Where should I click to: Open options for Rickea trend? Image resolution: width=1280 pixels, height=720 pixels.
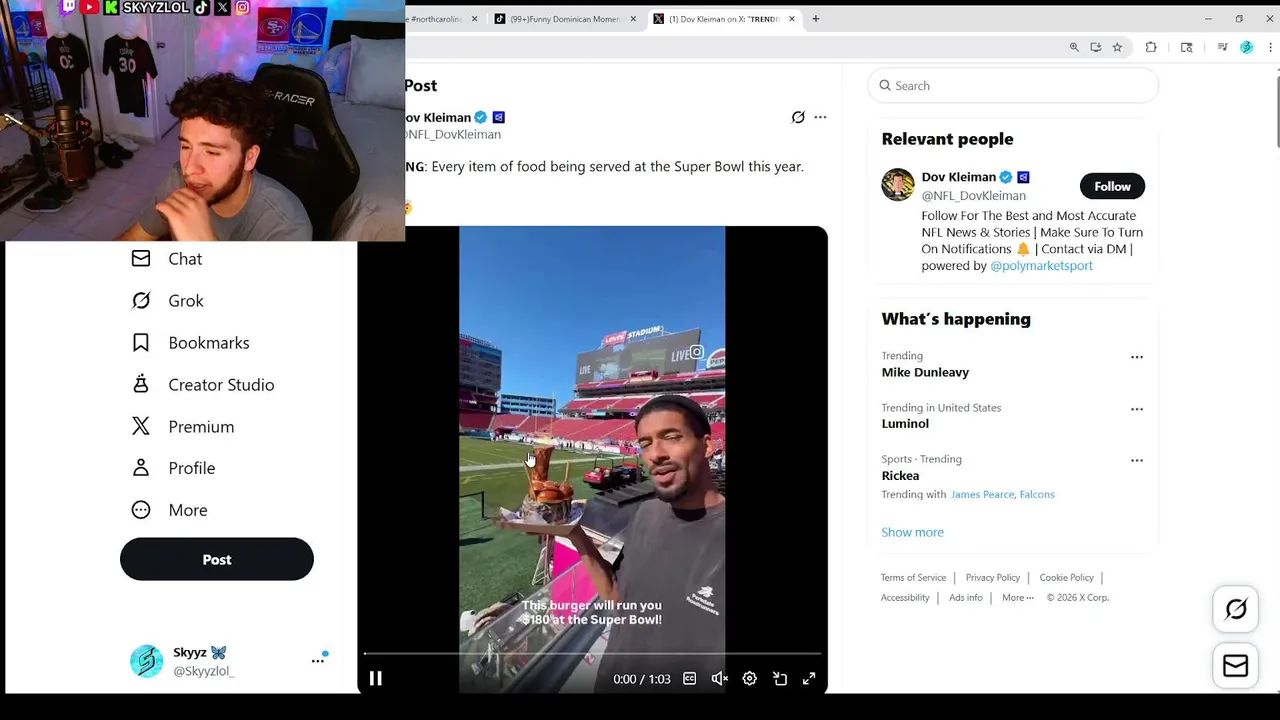click(1136, 461)
